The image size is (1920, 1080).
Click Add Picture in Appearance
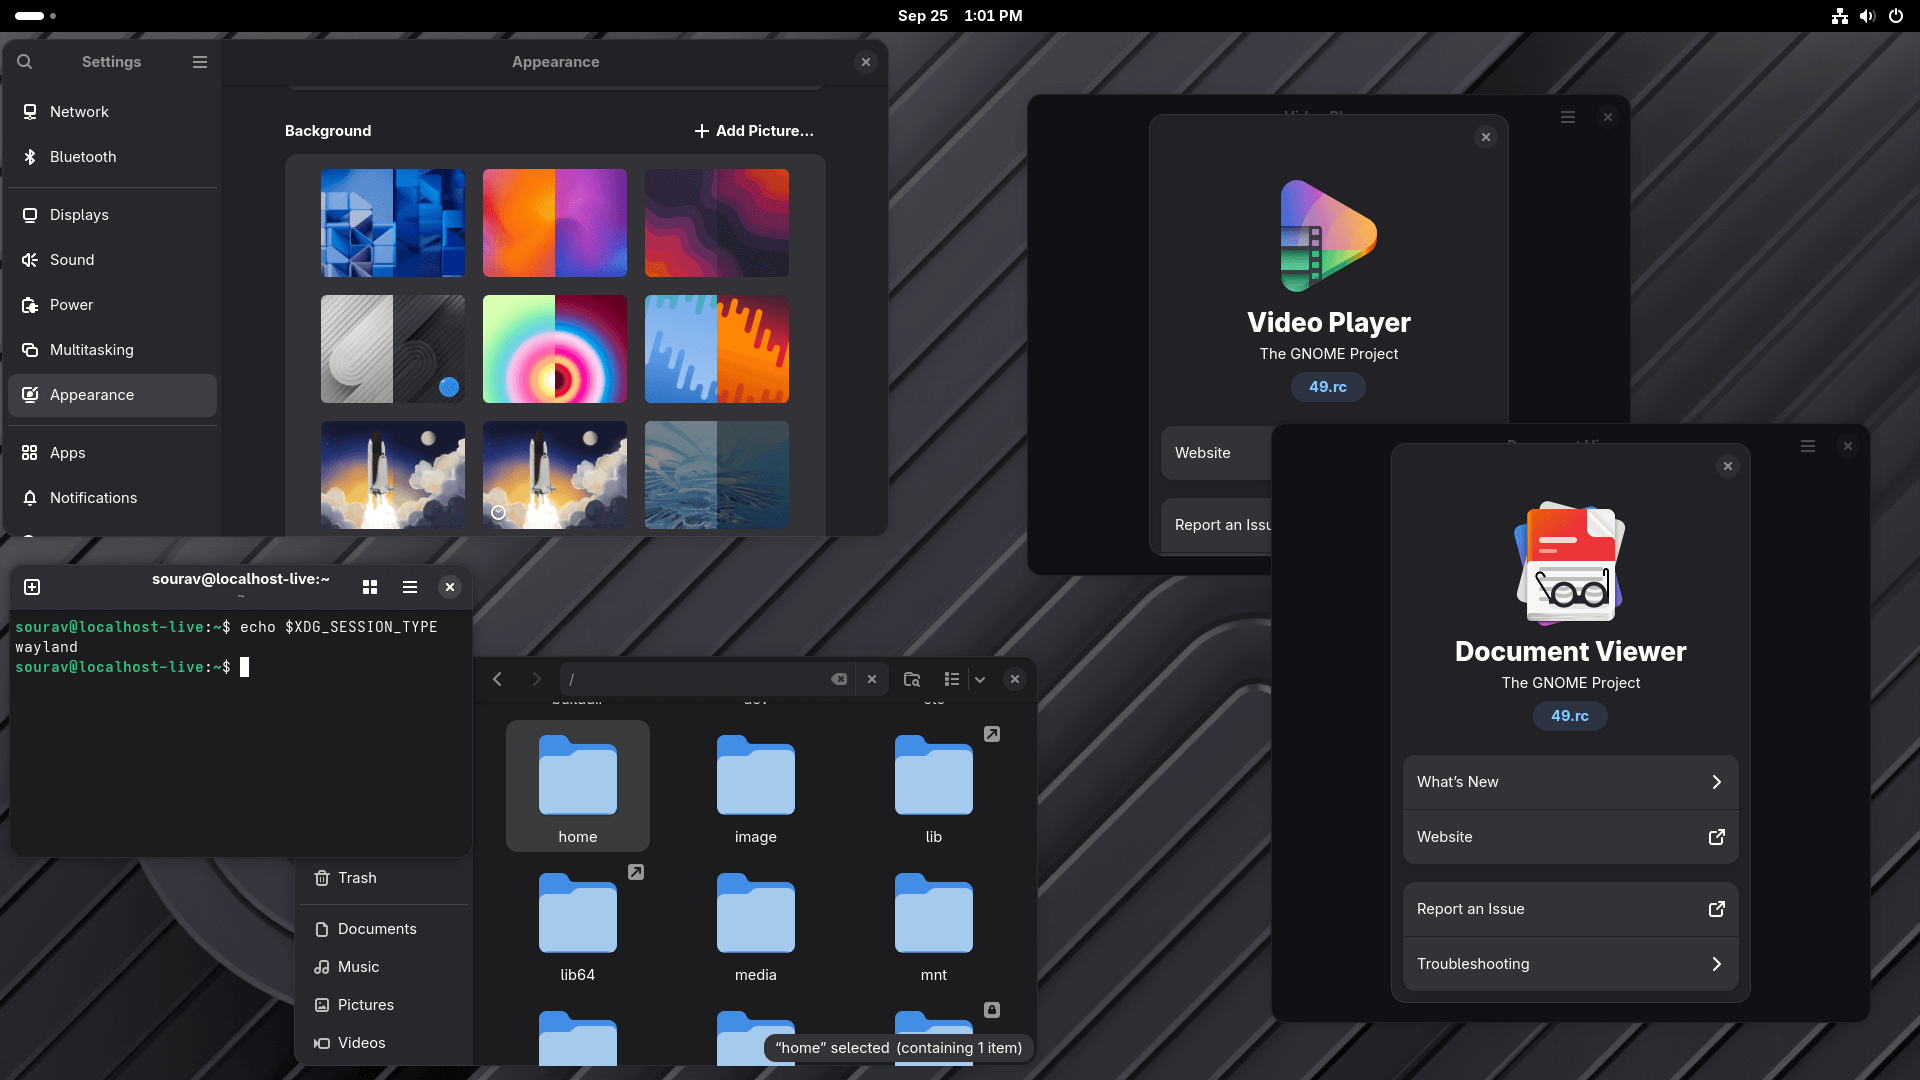point(754,131)
